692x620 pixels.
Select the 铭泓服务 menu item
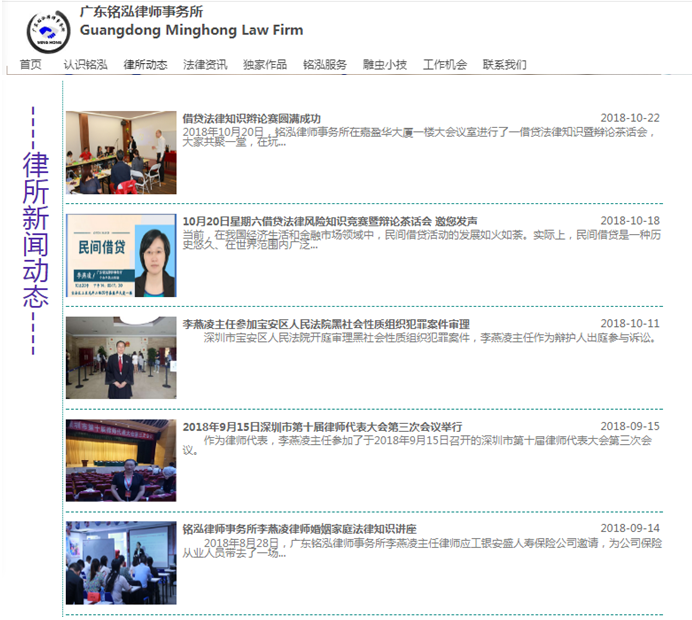click(x=325, y=64)
